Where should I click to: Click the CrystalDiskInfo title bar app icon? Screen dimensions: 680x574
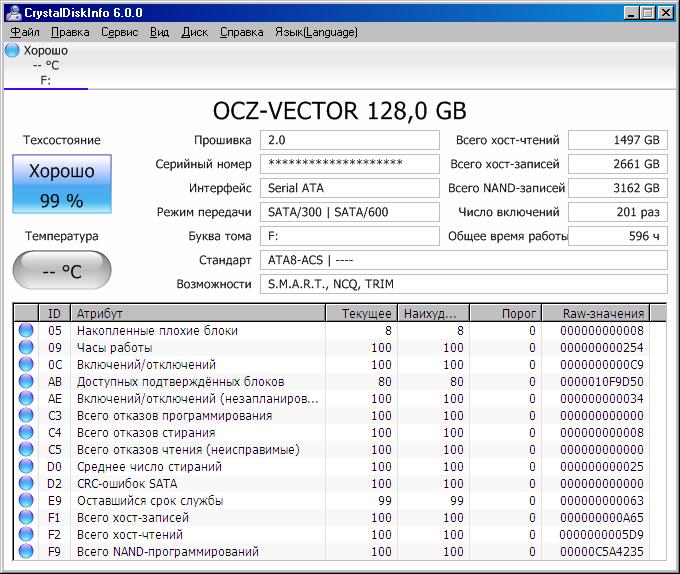13,13
